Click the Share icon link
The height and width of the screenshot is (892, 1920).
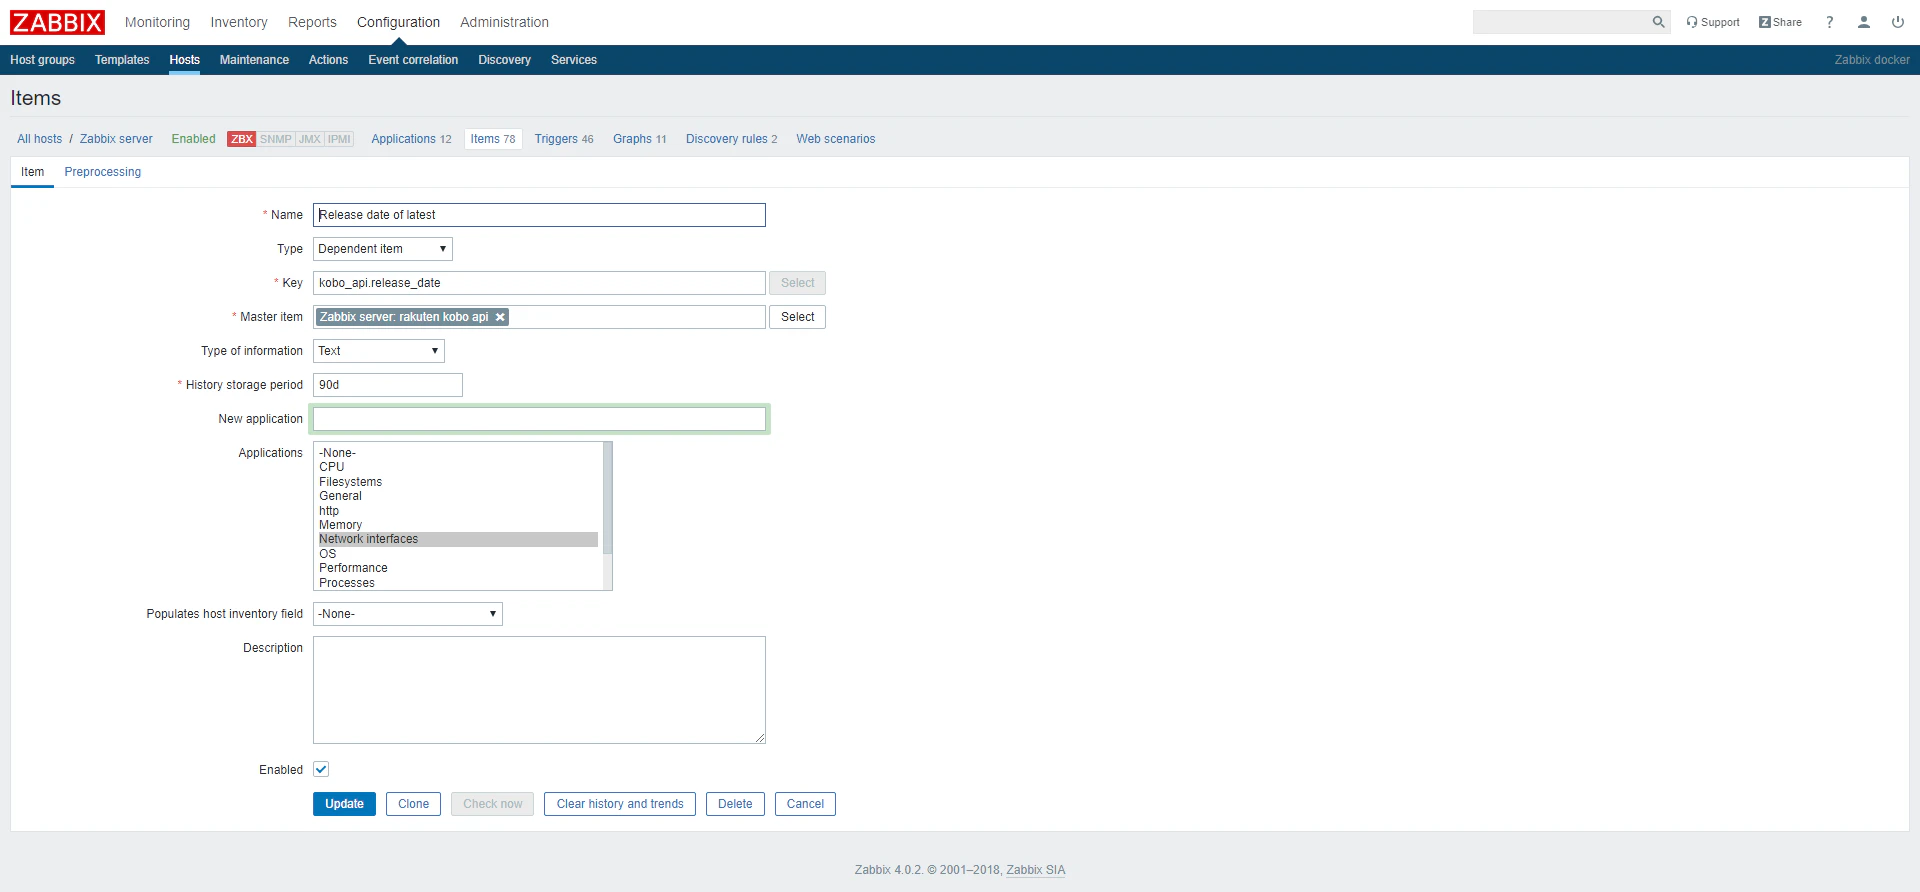point(1780,22)
